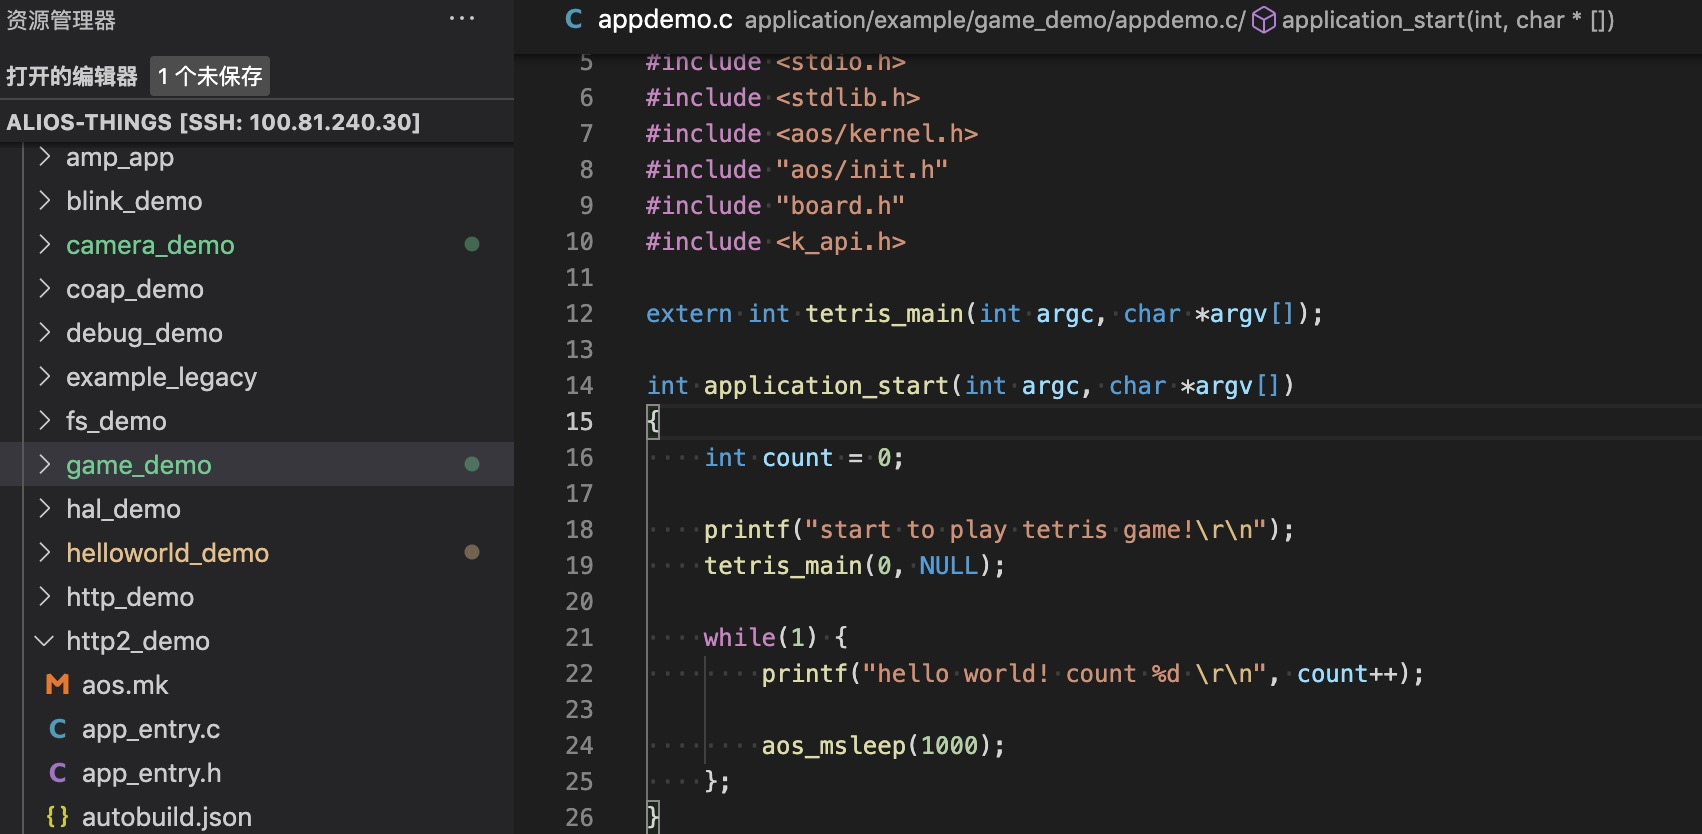Click the application_start function name in code

(826, 386)
